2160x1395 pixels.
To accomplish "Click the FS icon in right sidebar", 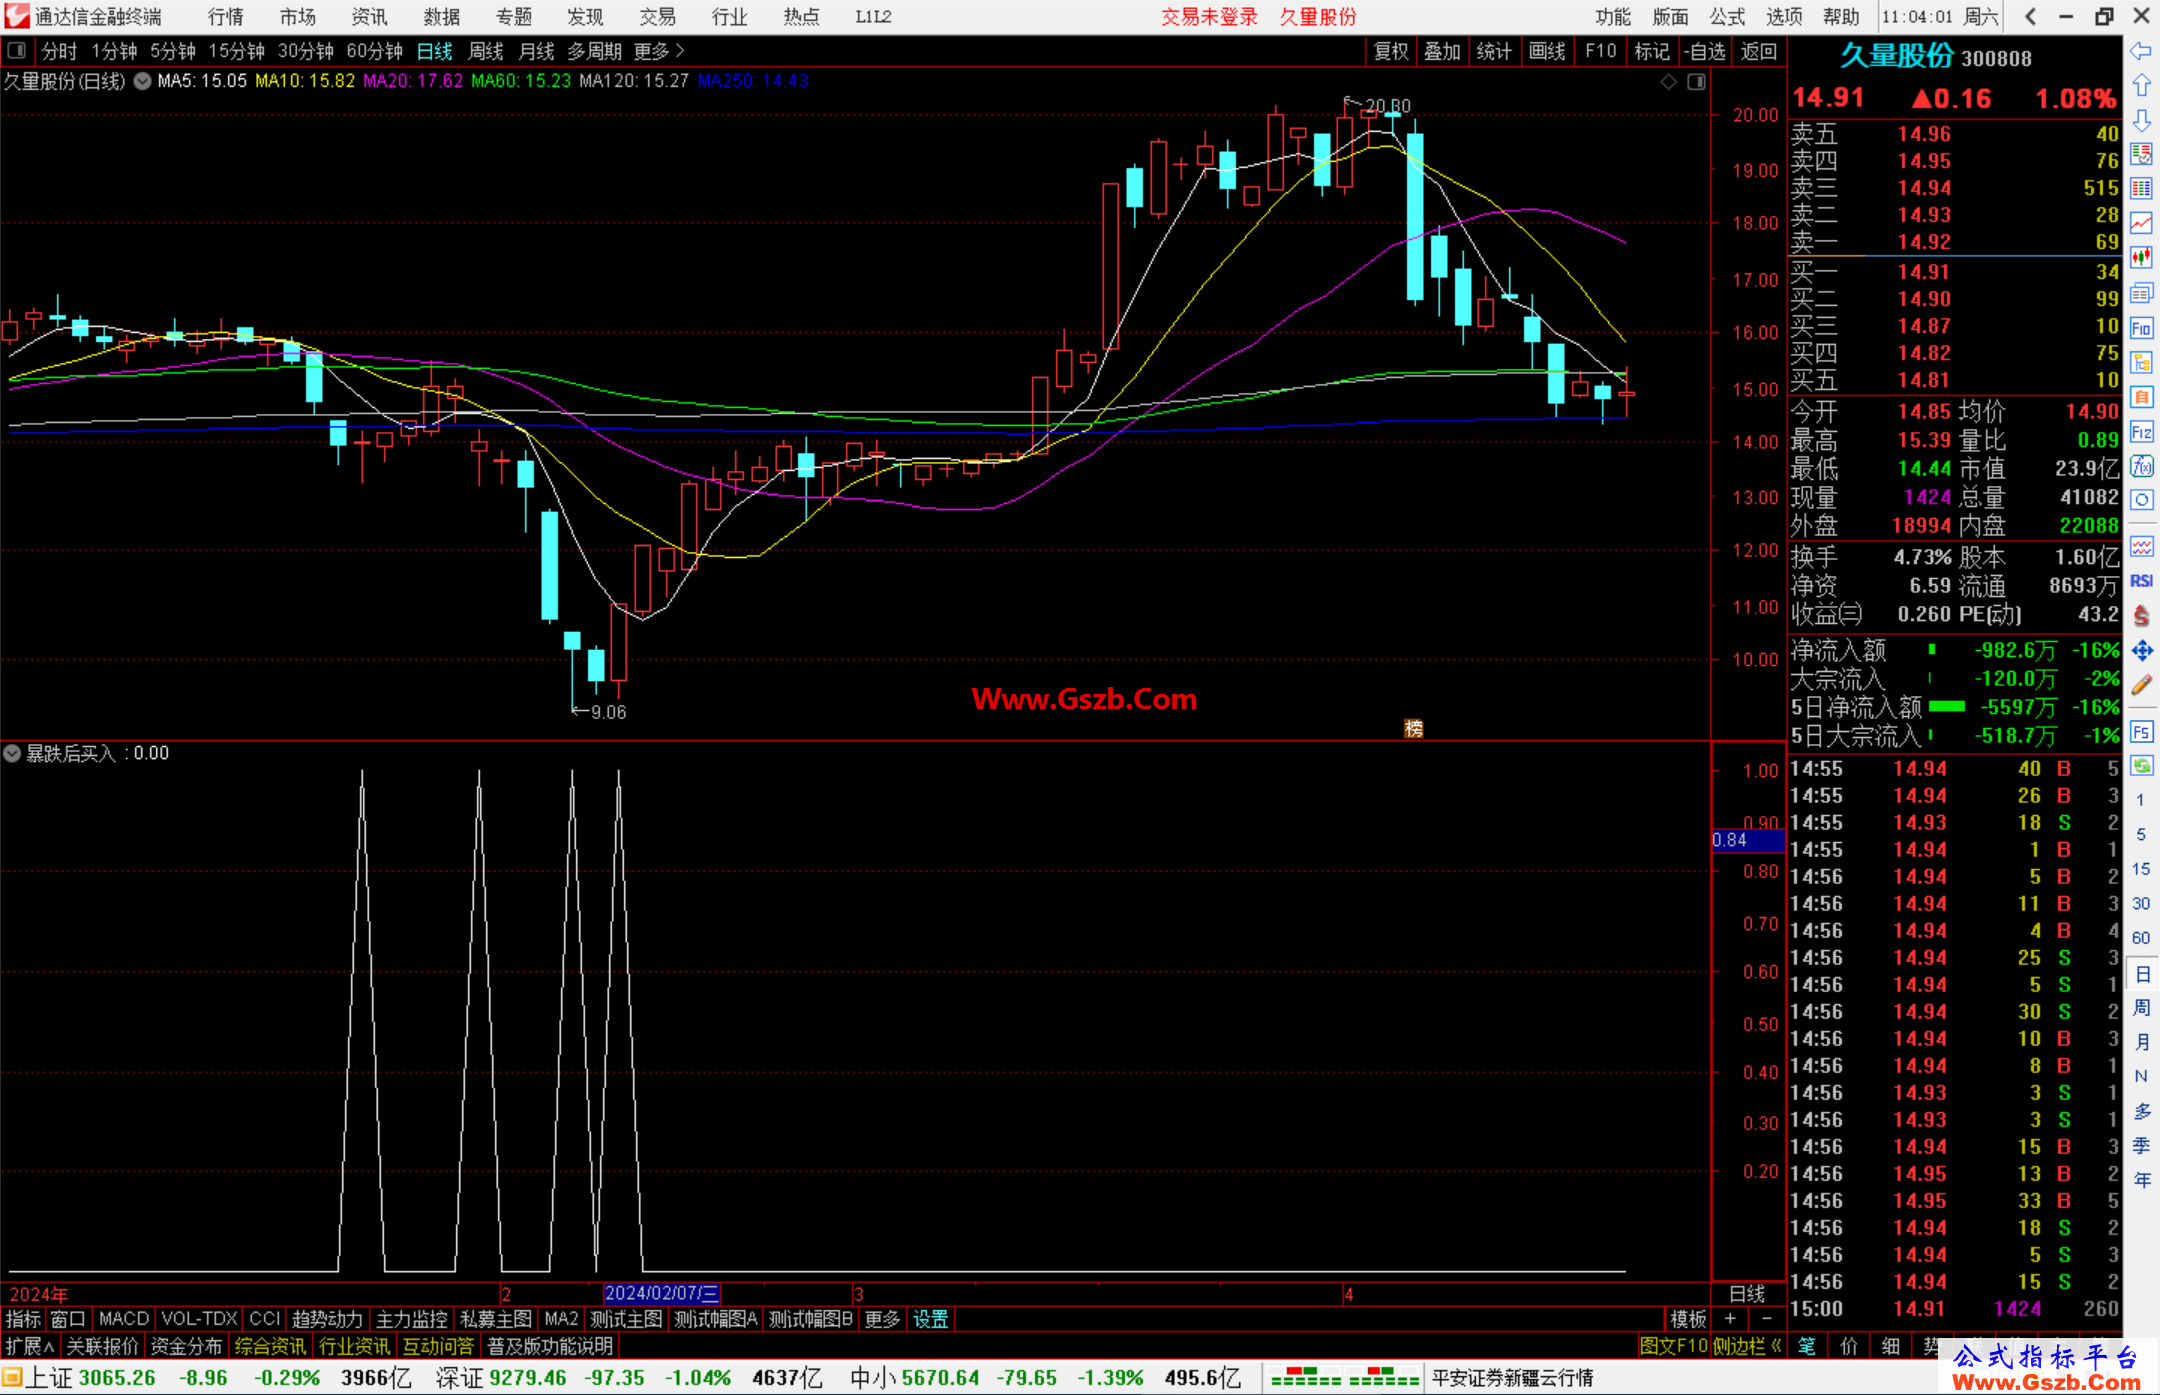I will (2141, 732).
